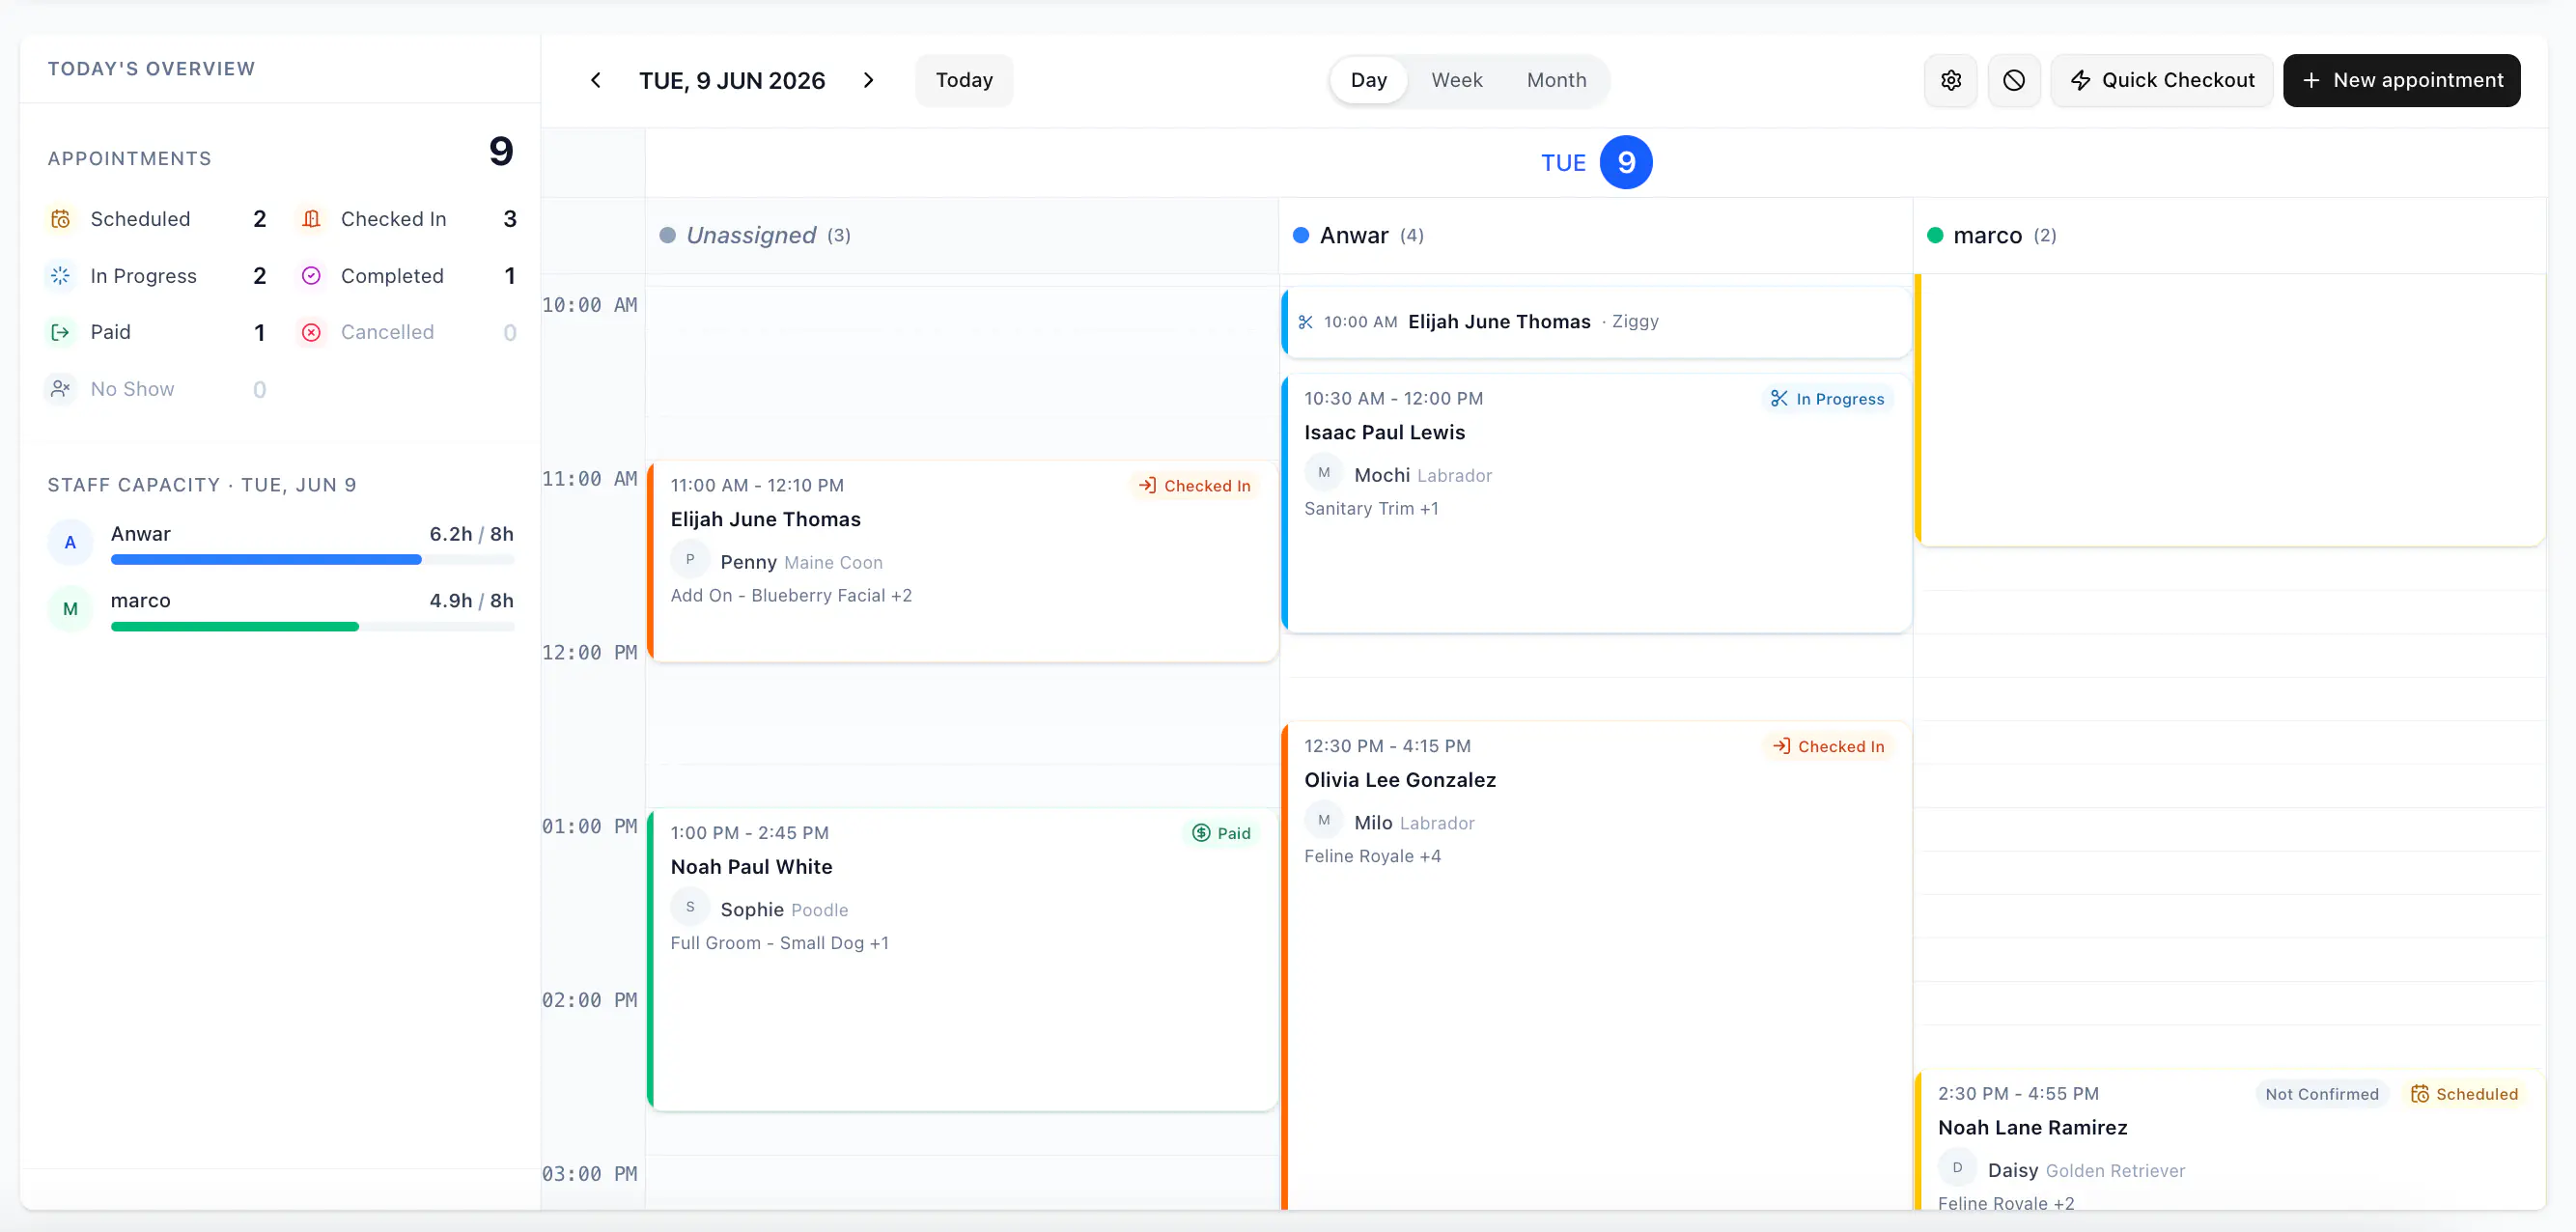Click Elijah June Thomas on 11:00 AM card

click(x=765, y=520)
